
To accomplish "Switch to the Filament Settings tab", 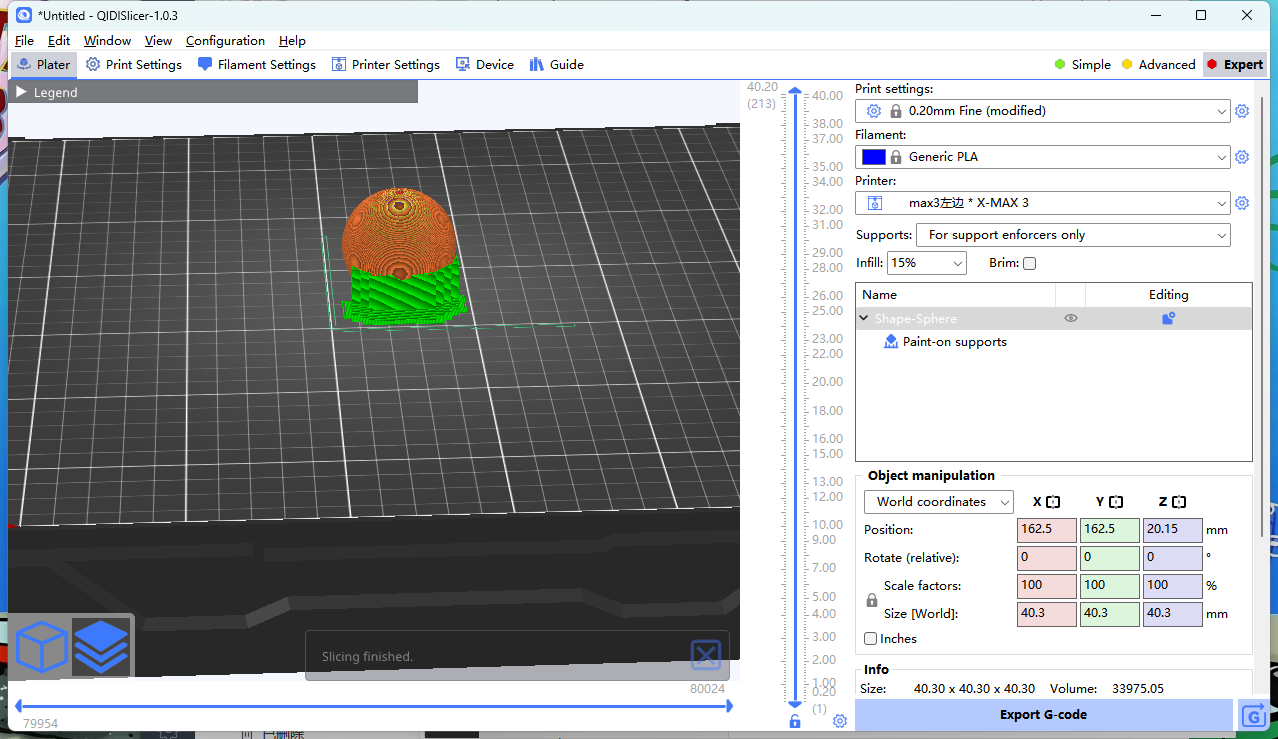I will point(257,65).
